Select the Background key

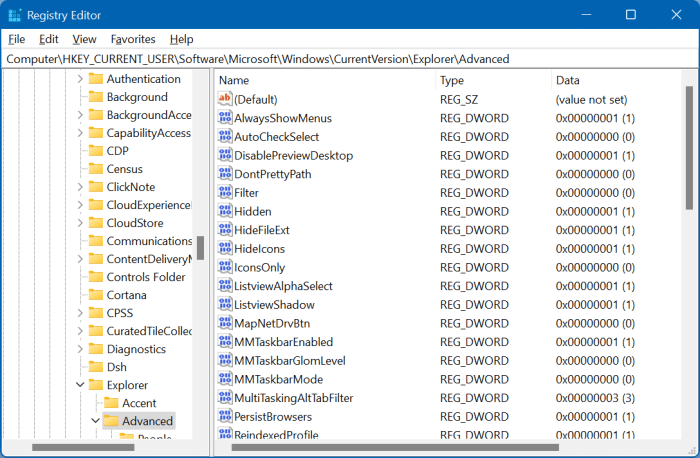137,97
